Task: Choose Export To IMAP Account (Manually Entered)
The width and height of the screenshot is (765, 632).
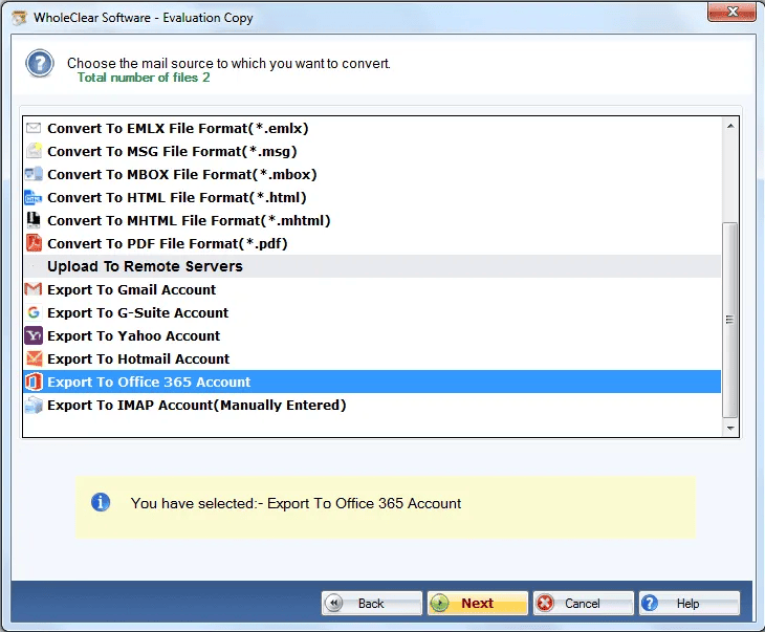Action: click(372, 405)
